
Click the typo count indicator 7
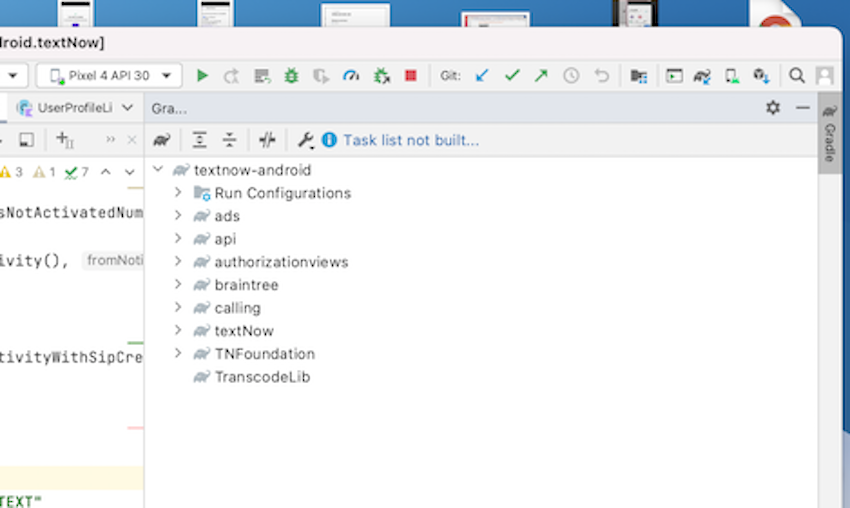[x=76, y=172]
